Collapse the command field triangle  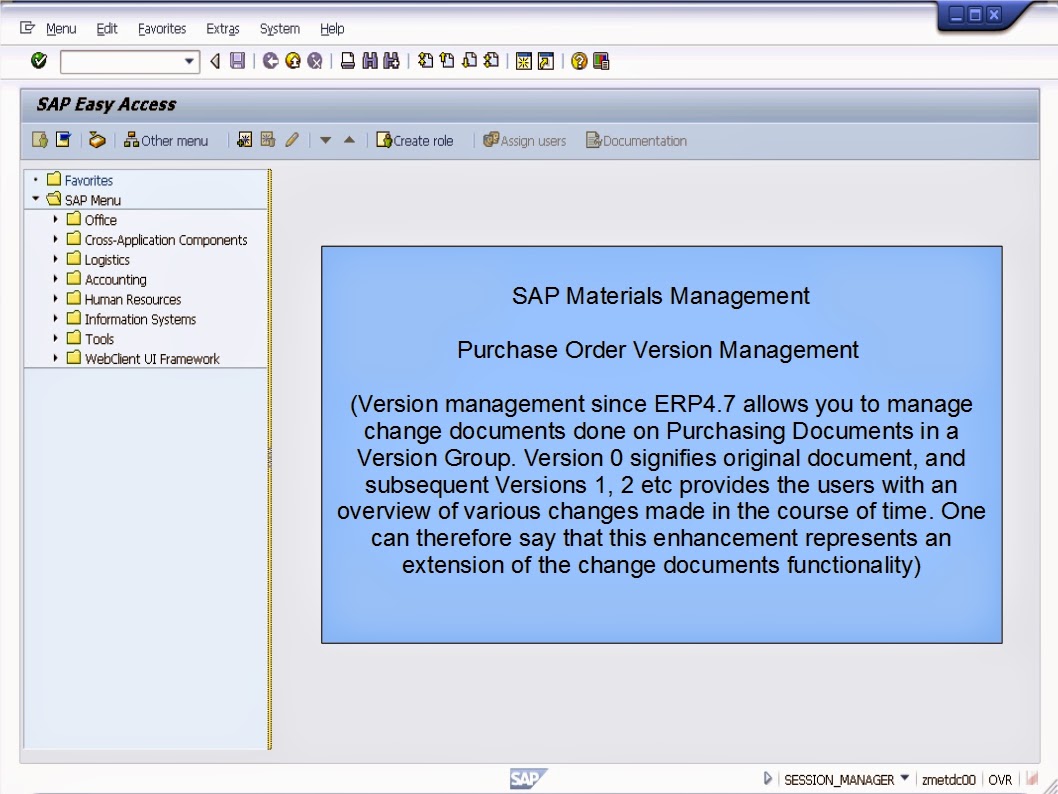pyautogui.click(x=215, y=61)
